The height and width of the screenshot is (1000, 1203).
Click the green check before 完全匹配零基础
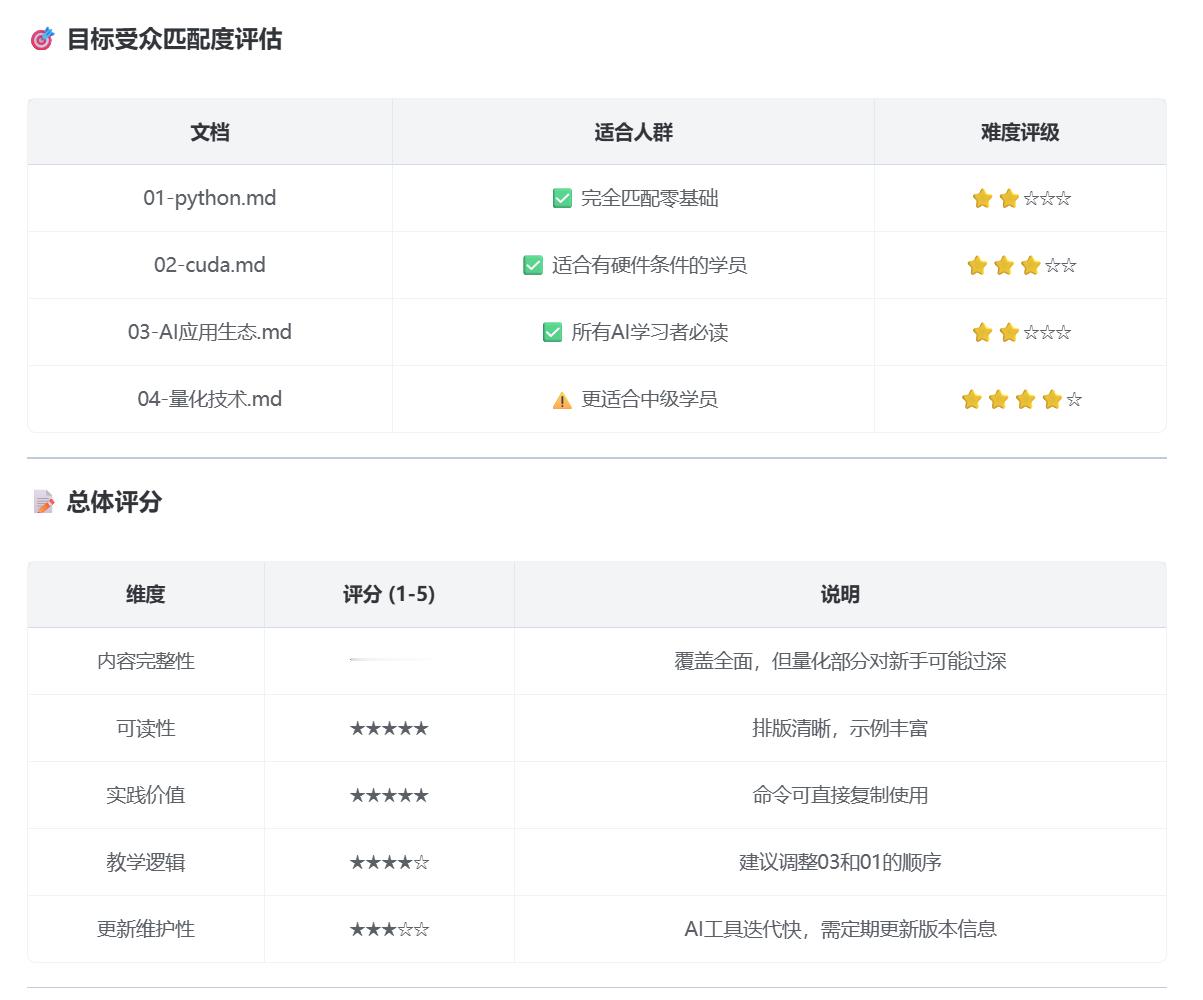562,198
